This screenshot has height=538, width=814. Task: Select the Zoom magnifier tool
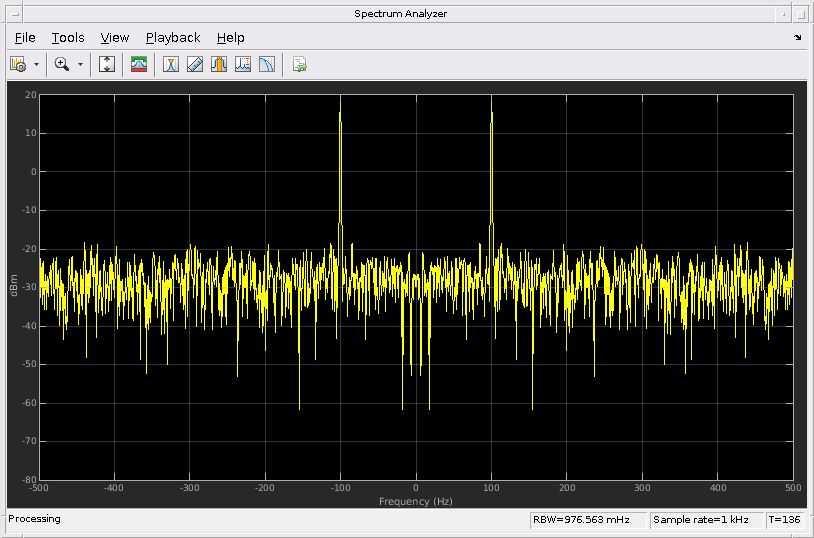point(62,64)
